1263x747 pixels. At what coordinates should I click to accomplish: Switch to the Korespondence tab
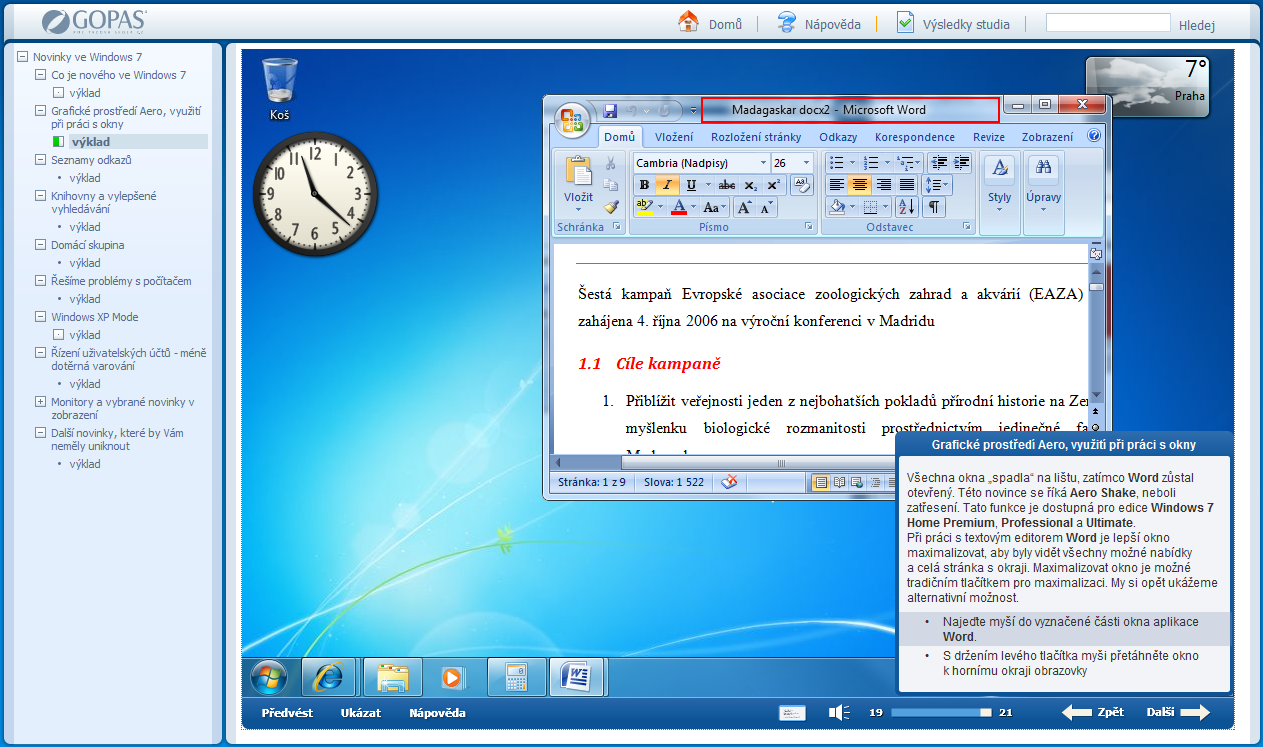(915, 137)
